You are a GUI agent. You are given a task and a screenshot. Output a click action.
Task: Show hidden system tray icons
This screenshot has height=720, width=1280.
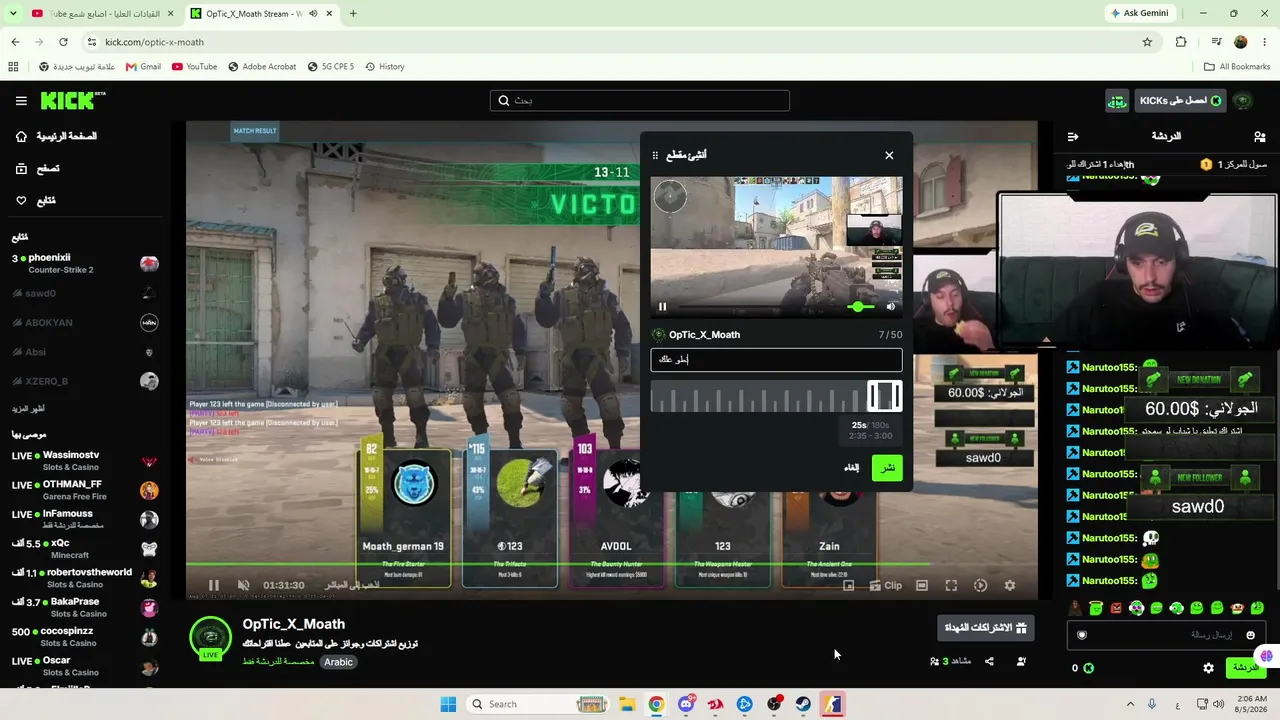click(1130, 704)
